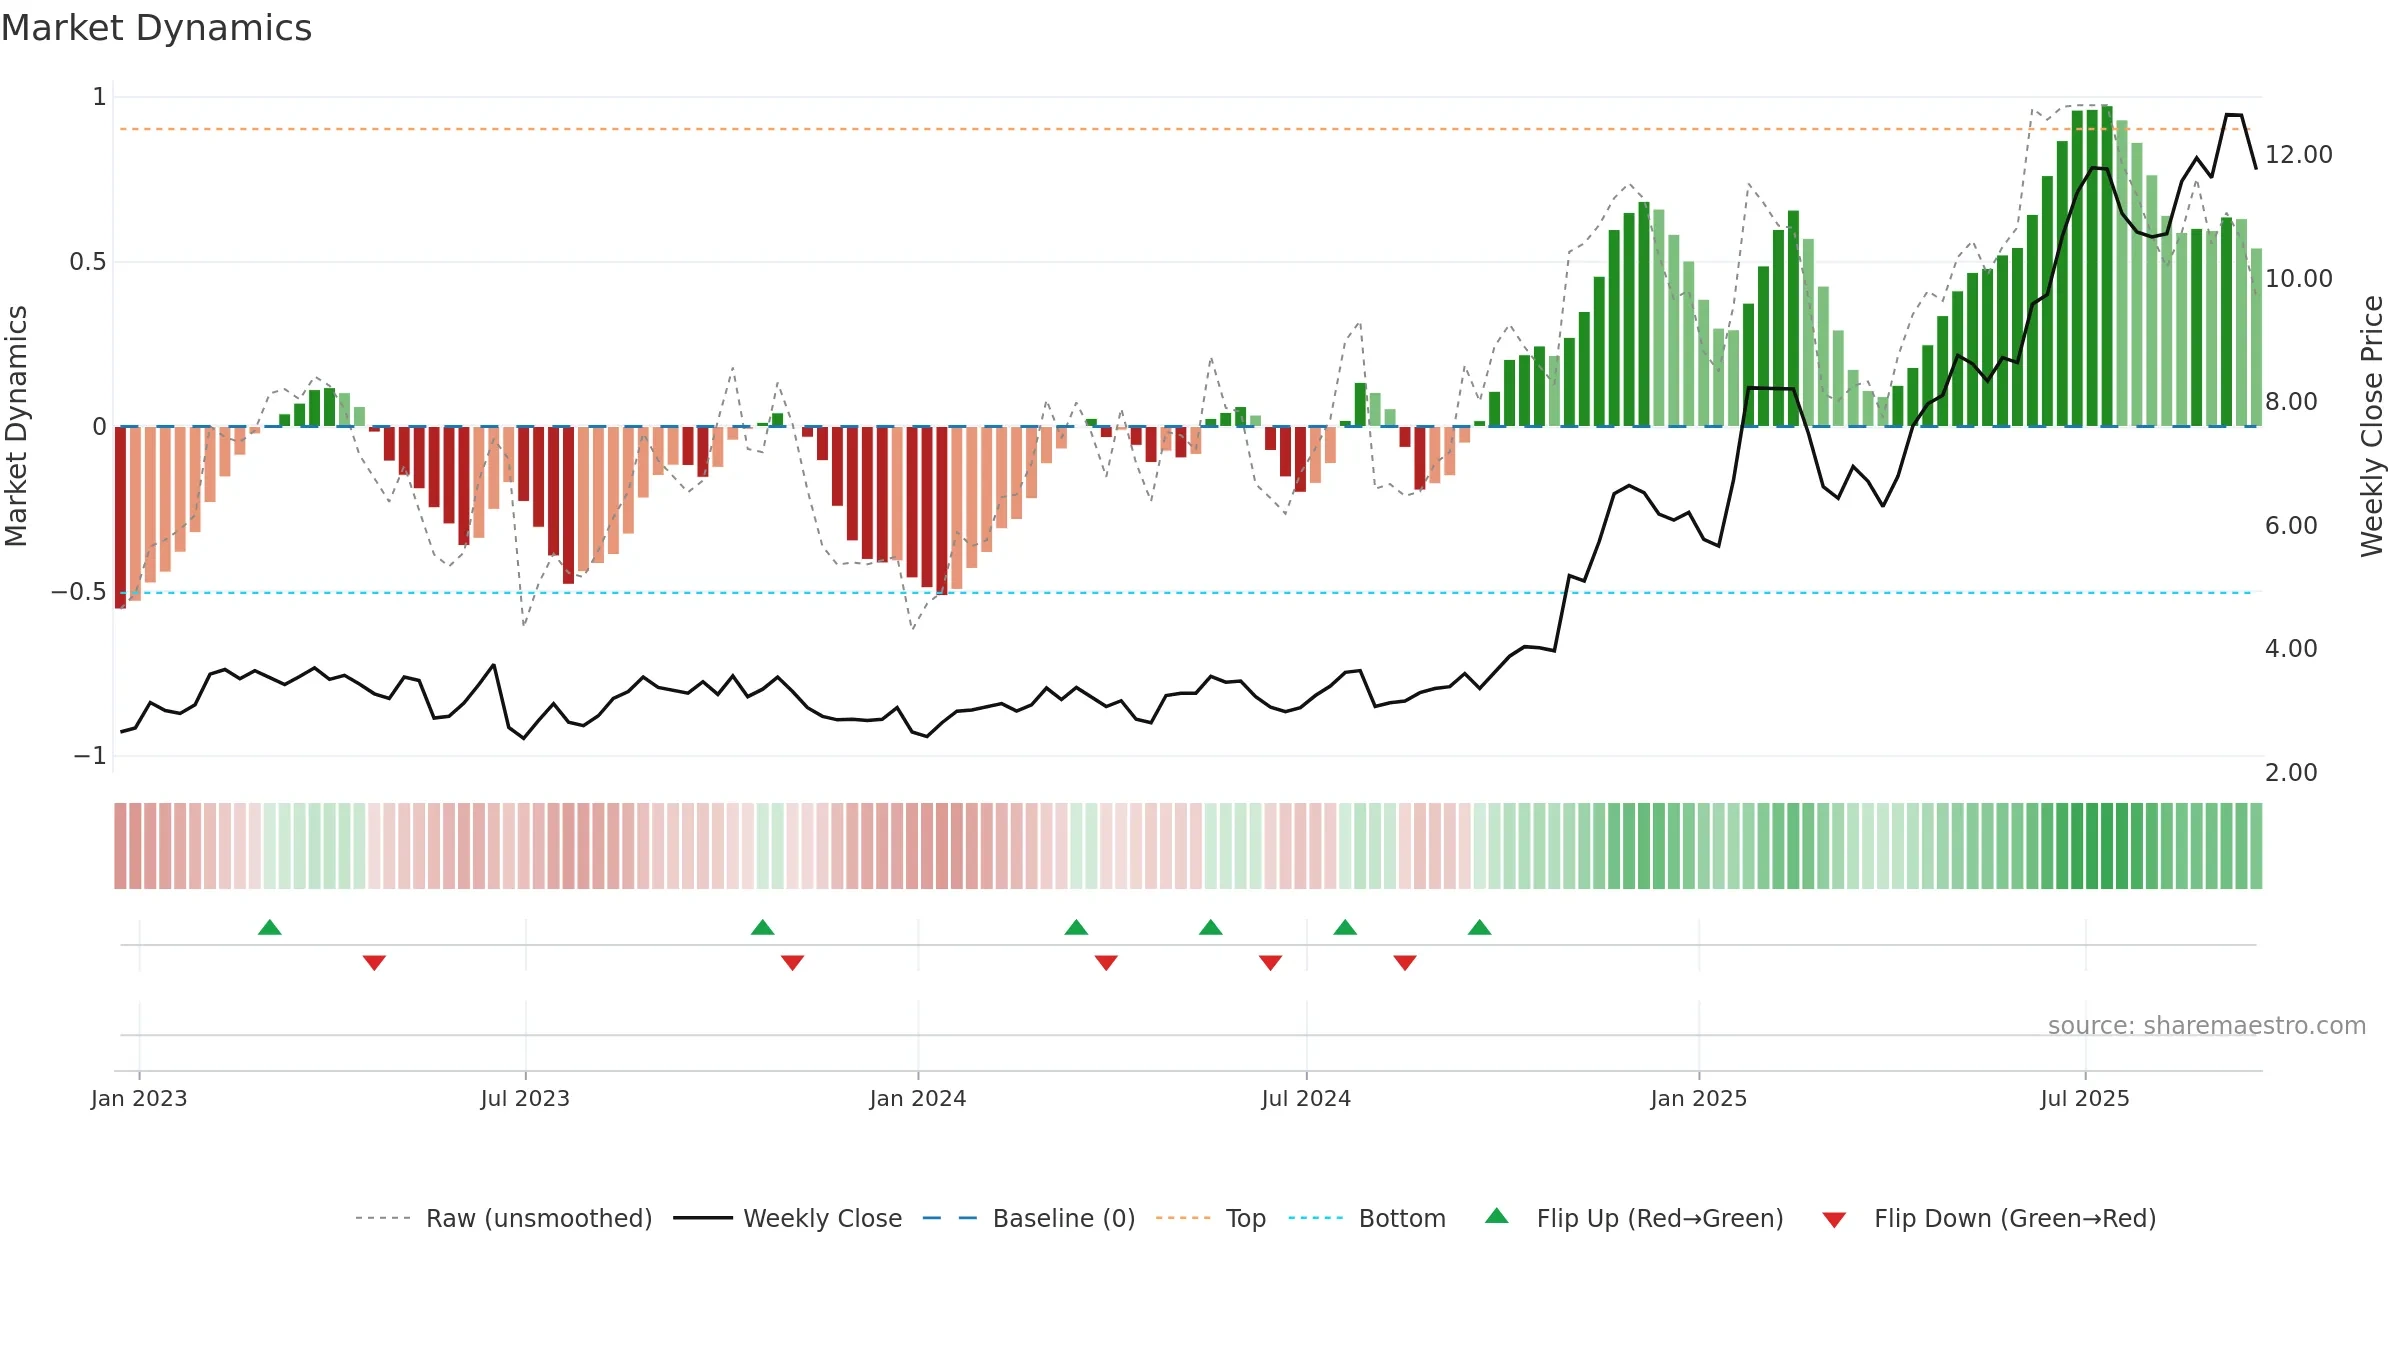Toggle the Raw (unsmoothed) legend entry
The width and height of the screenshot is (2400, 1350).
[x=504, y=1218]
